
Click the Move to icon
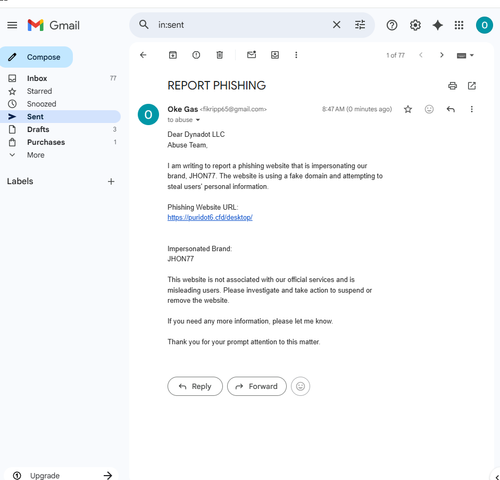275,55
